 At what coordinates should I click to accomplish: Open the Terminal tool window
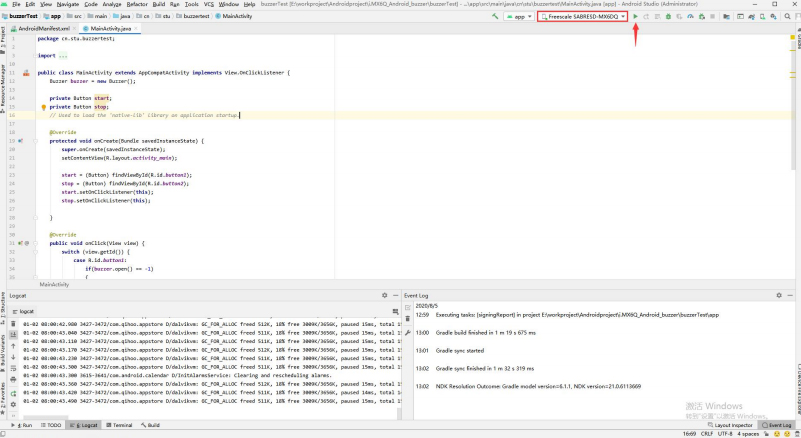click(x=118, y=425)
